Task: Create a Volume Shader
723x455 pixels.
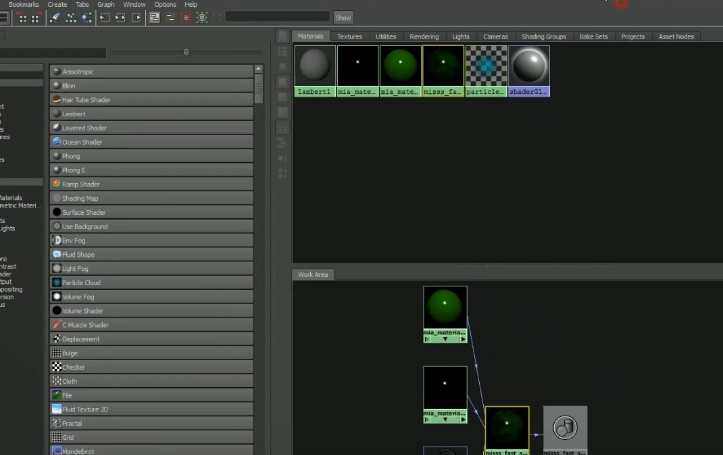Action: (152, 311)
